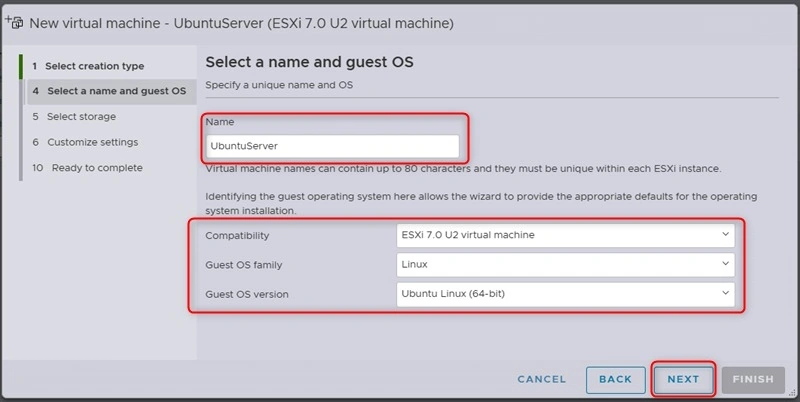This screenshot has width=800, height=402.
Task: Proceed with the NEXT button
Action: (x=683, y=380)
